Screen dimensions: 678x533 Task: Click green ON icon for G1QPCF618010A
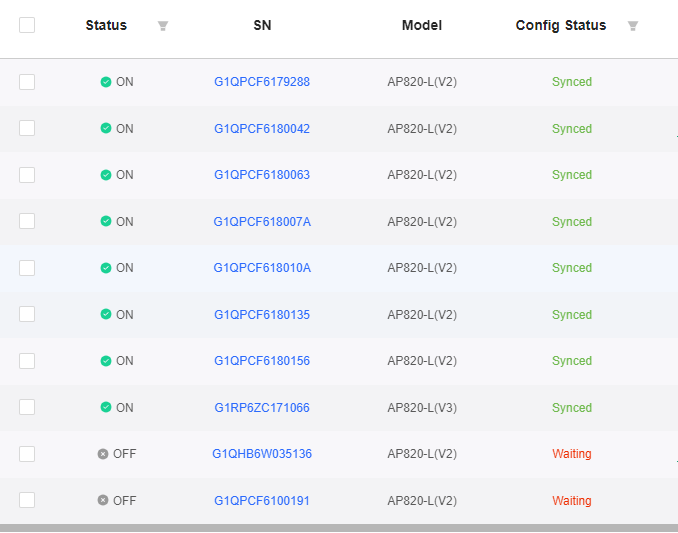[106, 268]
